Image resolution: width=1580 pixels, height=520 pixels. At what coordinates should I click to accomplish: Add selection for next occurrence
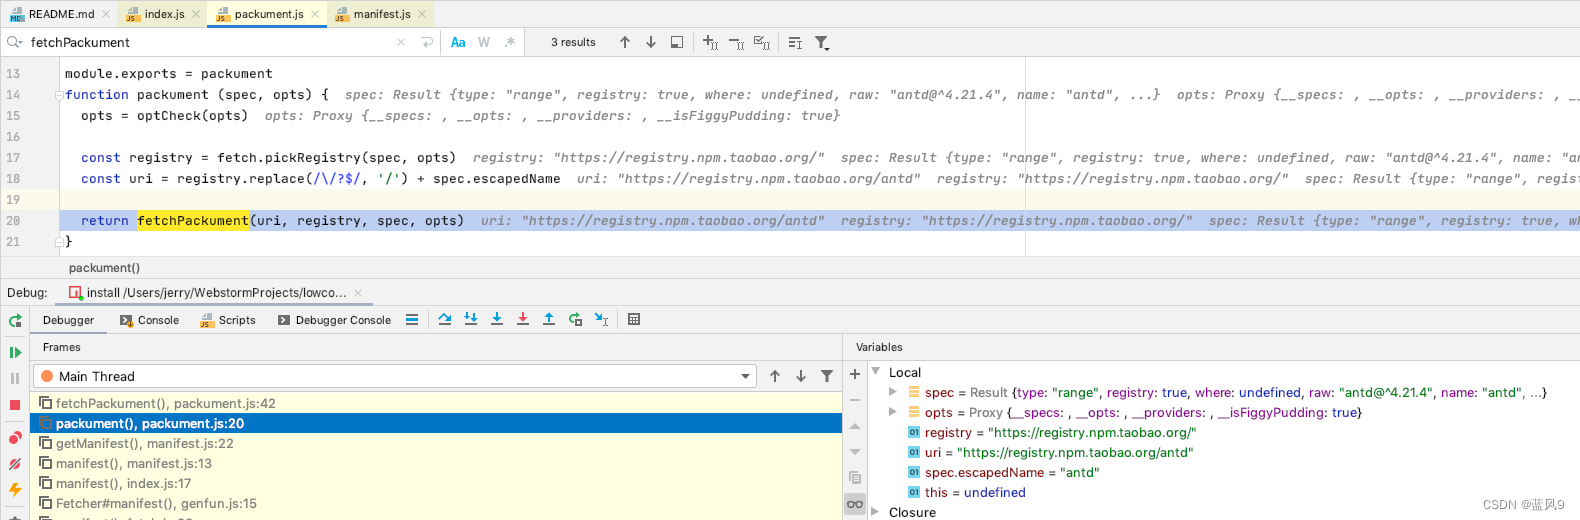pyautogui.click(x=710, y=42)
